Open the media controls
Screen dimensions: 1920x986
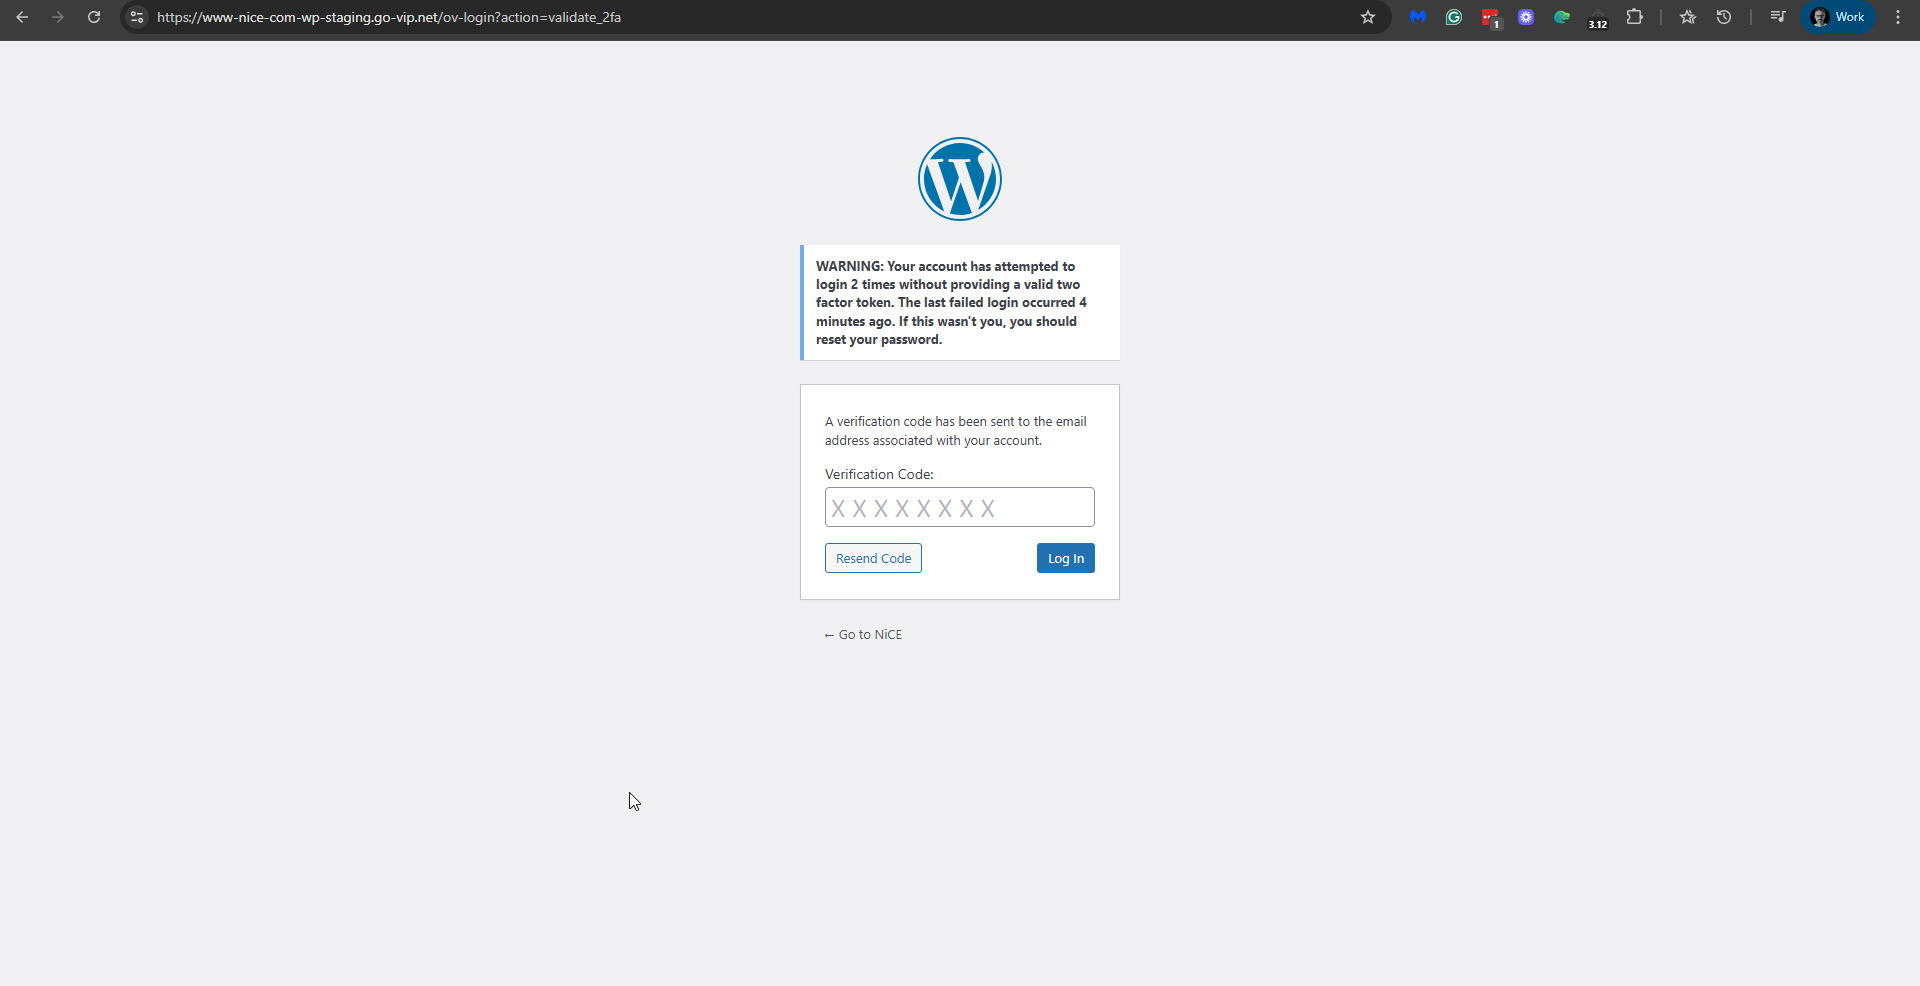click(x=1778, y=17)
